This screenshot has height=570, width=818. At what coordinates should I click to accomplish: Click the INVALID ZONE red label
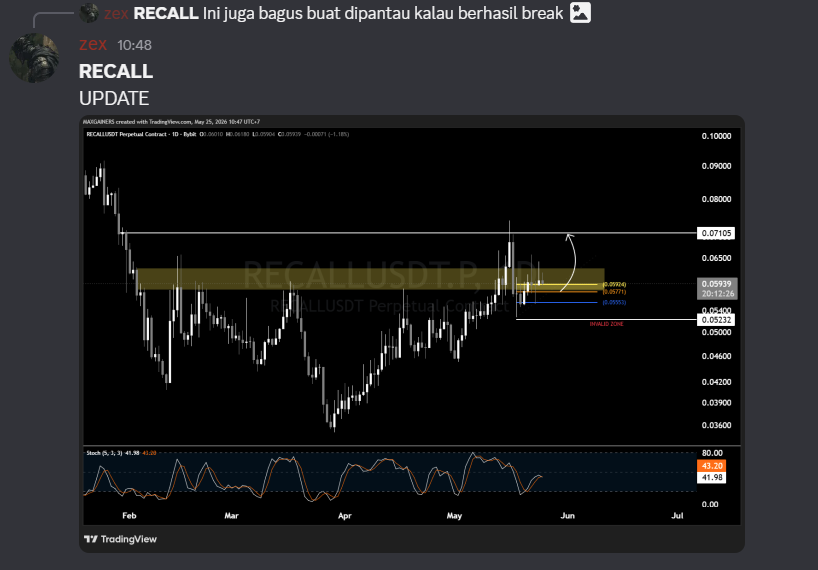(x=606, y=324)
